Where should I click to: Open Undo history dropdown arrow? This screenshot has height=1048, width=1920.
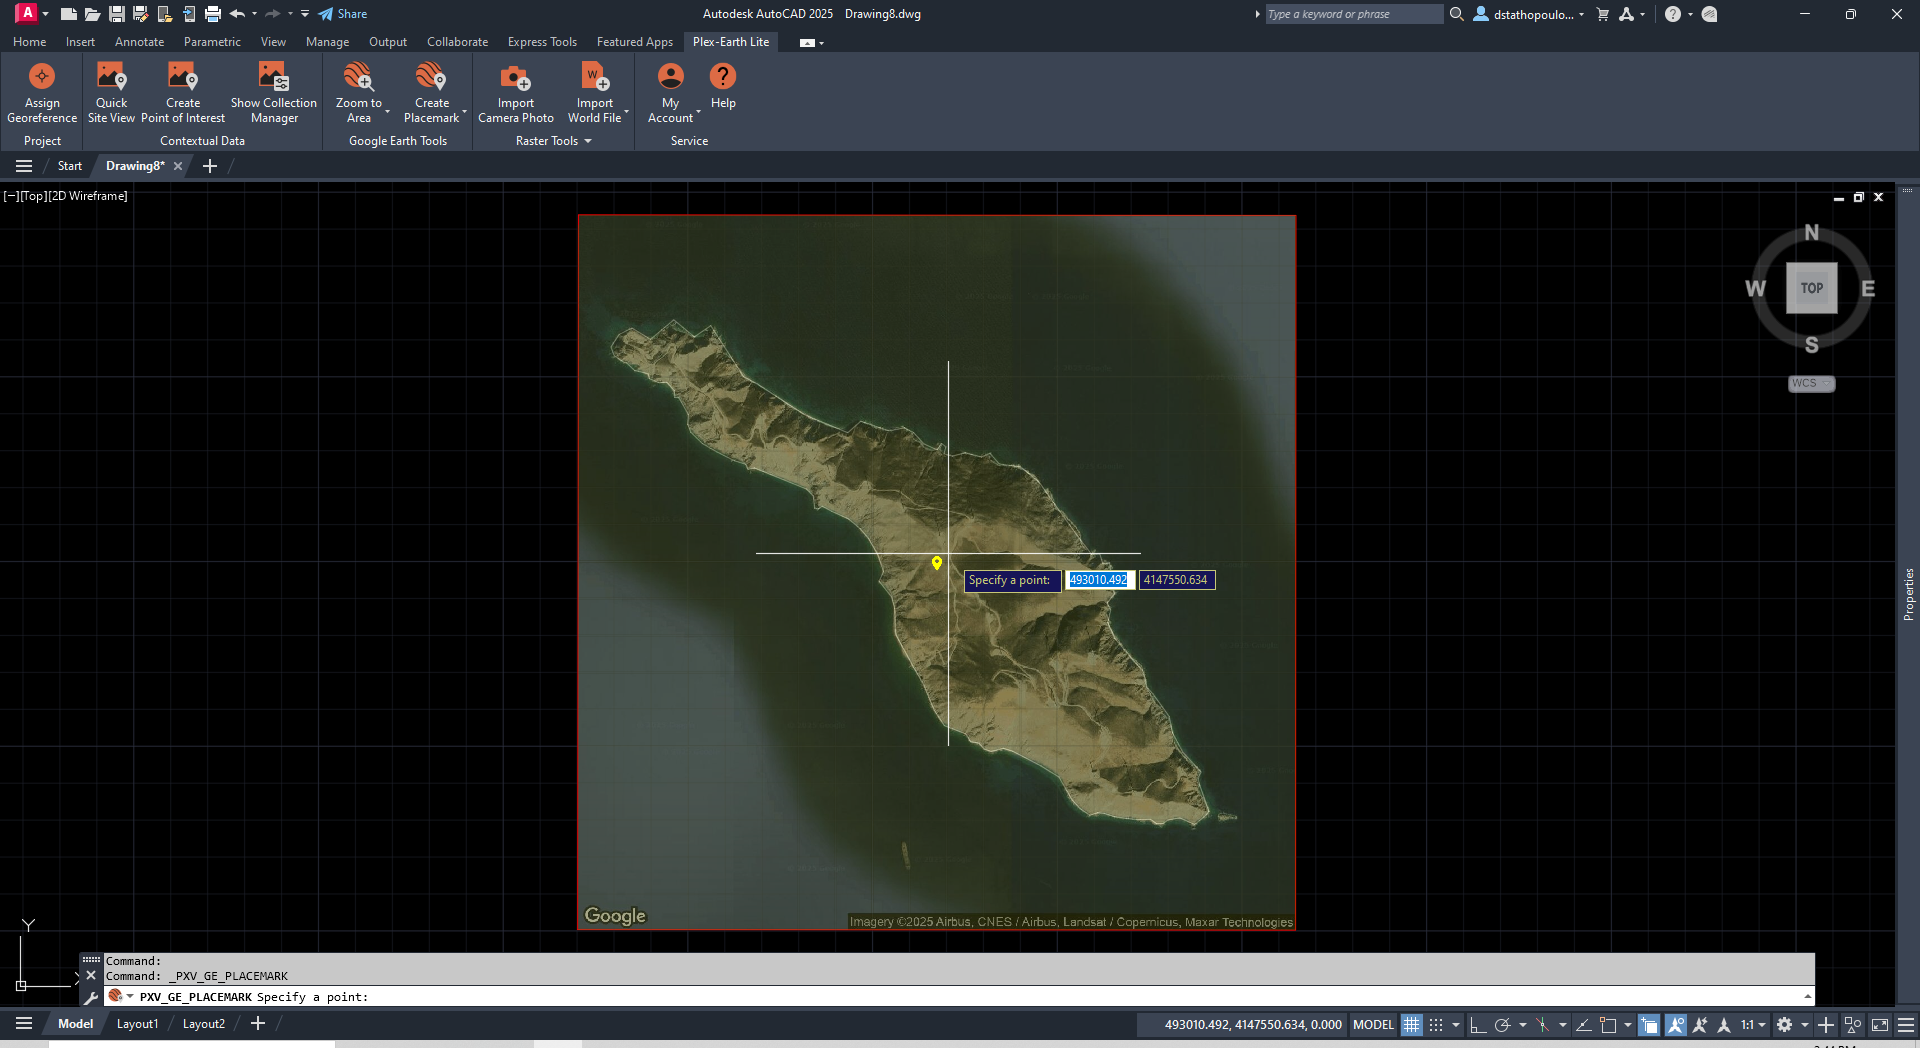click(254, 14)
